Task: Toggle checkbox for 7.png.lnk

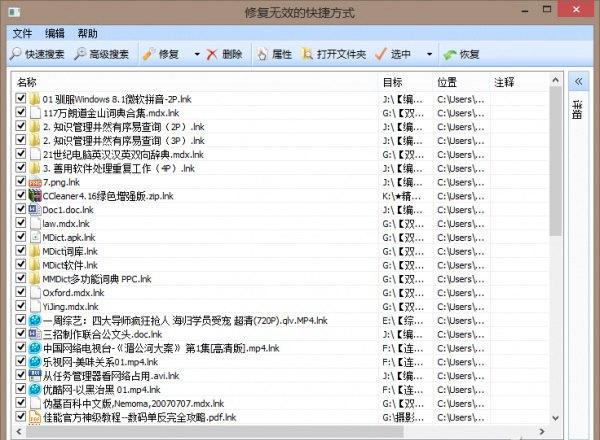Action: coord(21,181)
